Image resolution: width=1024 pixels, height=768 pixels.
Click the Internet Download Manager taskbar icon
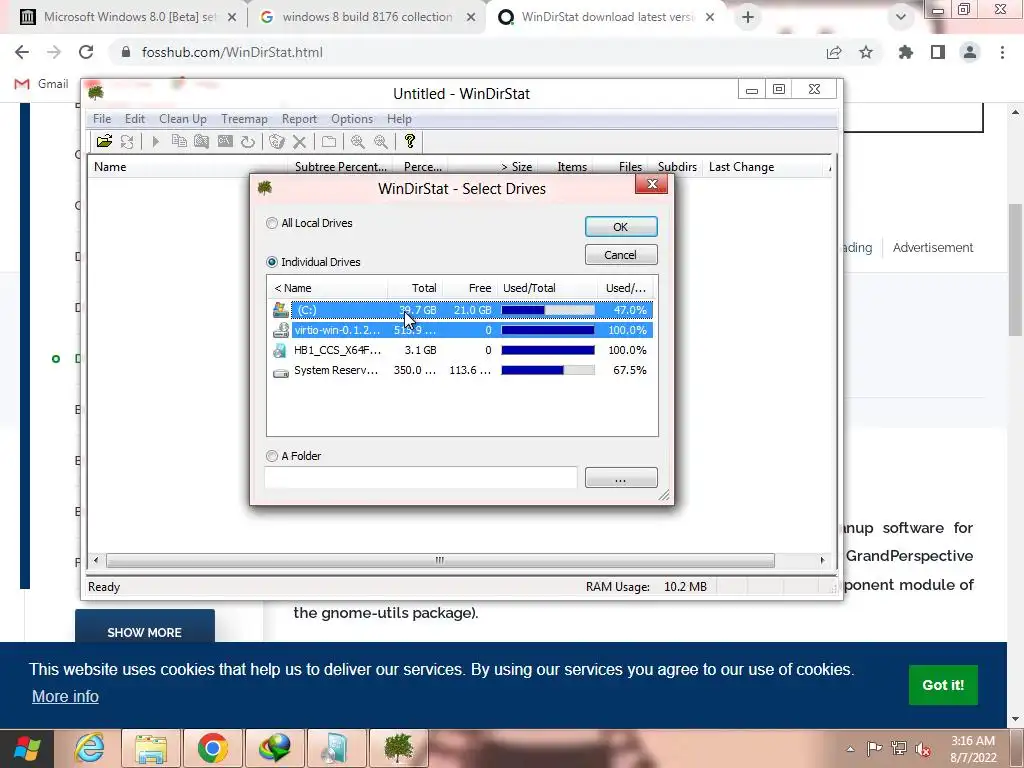point(274,748)
